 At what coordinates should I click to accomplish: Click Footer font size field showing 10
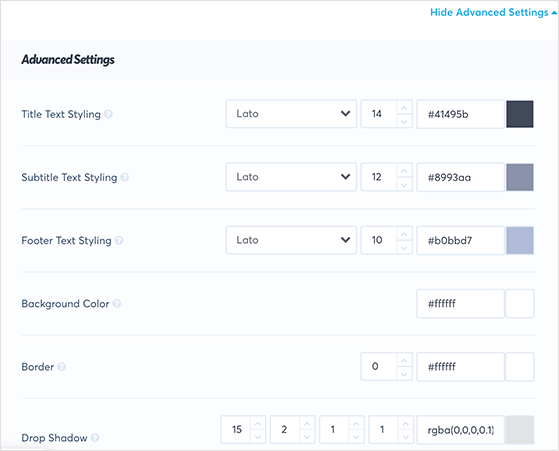(379, 240)
